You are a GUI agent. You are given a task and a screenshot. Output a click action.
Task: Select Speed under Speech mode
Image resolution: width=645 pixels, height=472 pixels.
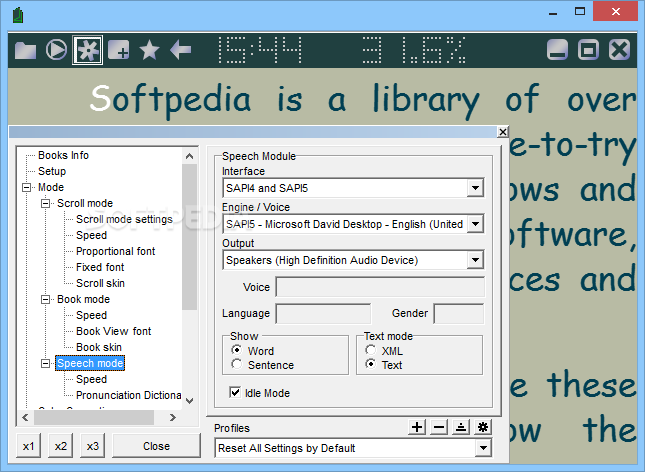(x=91, y=379)
